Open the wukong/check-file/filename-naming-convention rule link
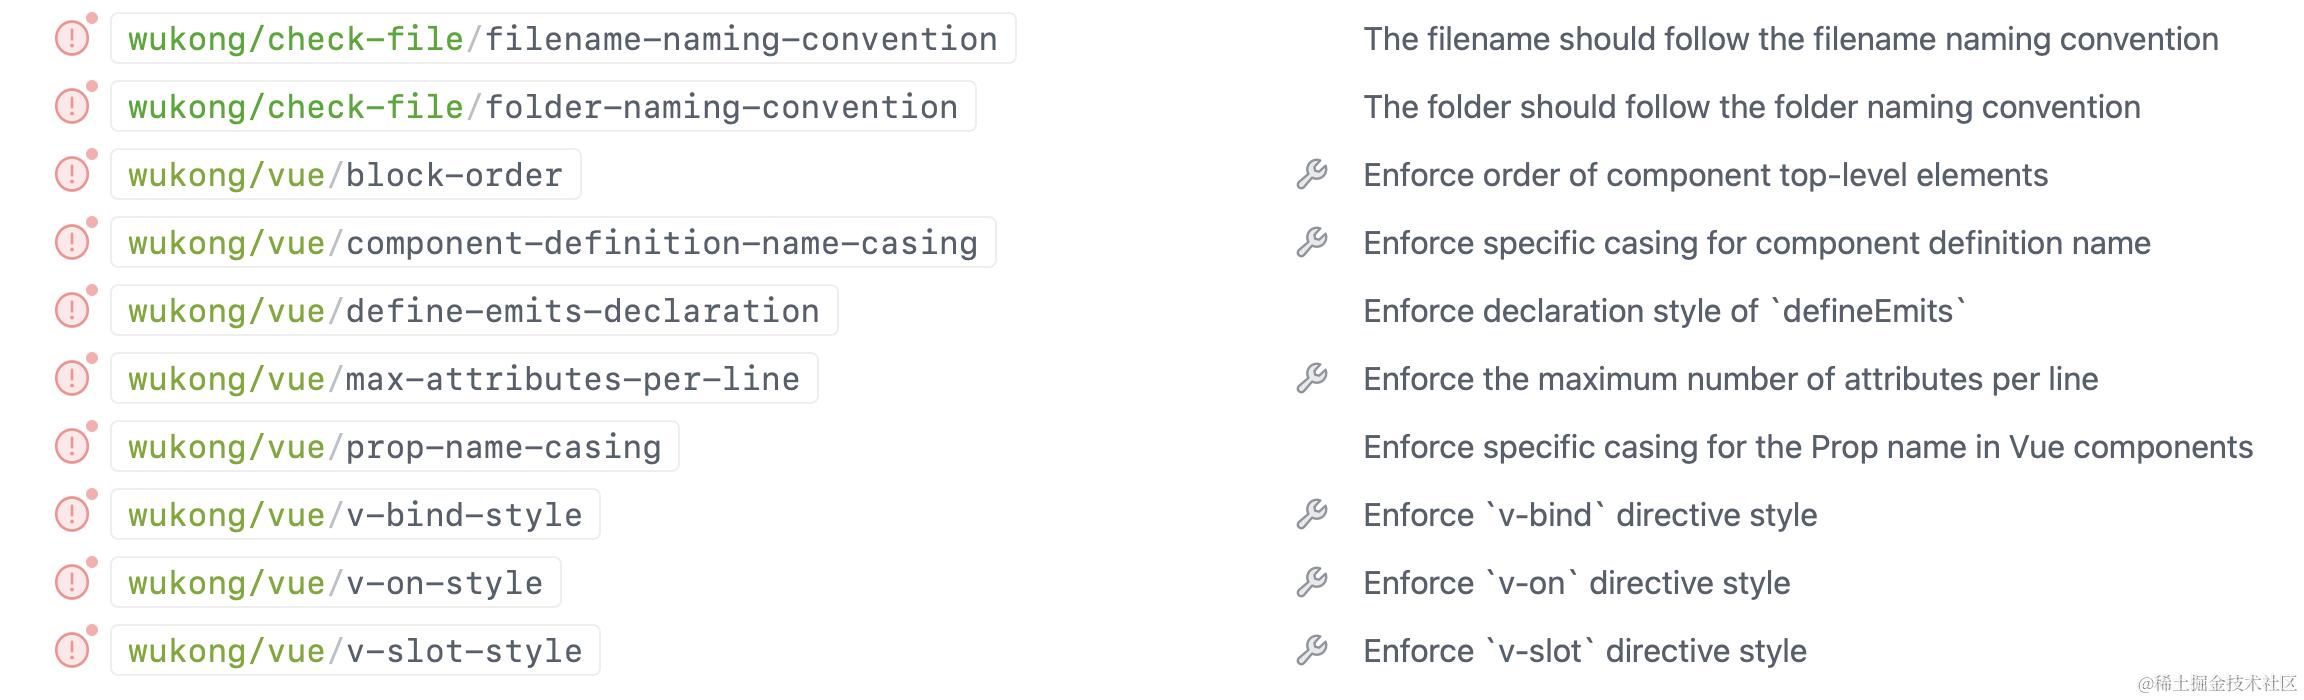This screenshot has height=700, width=2304. tap(562, 39)
